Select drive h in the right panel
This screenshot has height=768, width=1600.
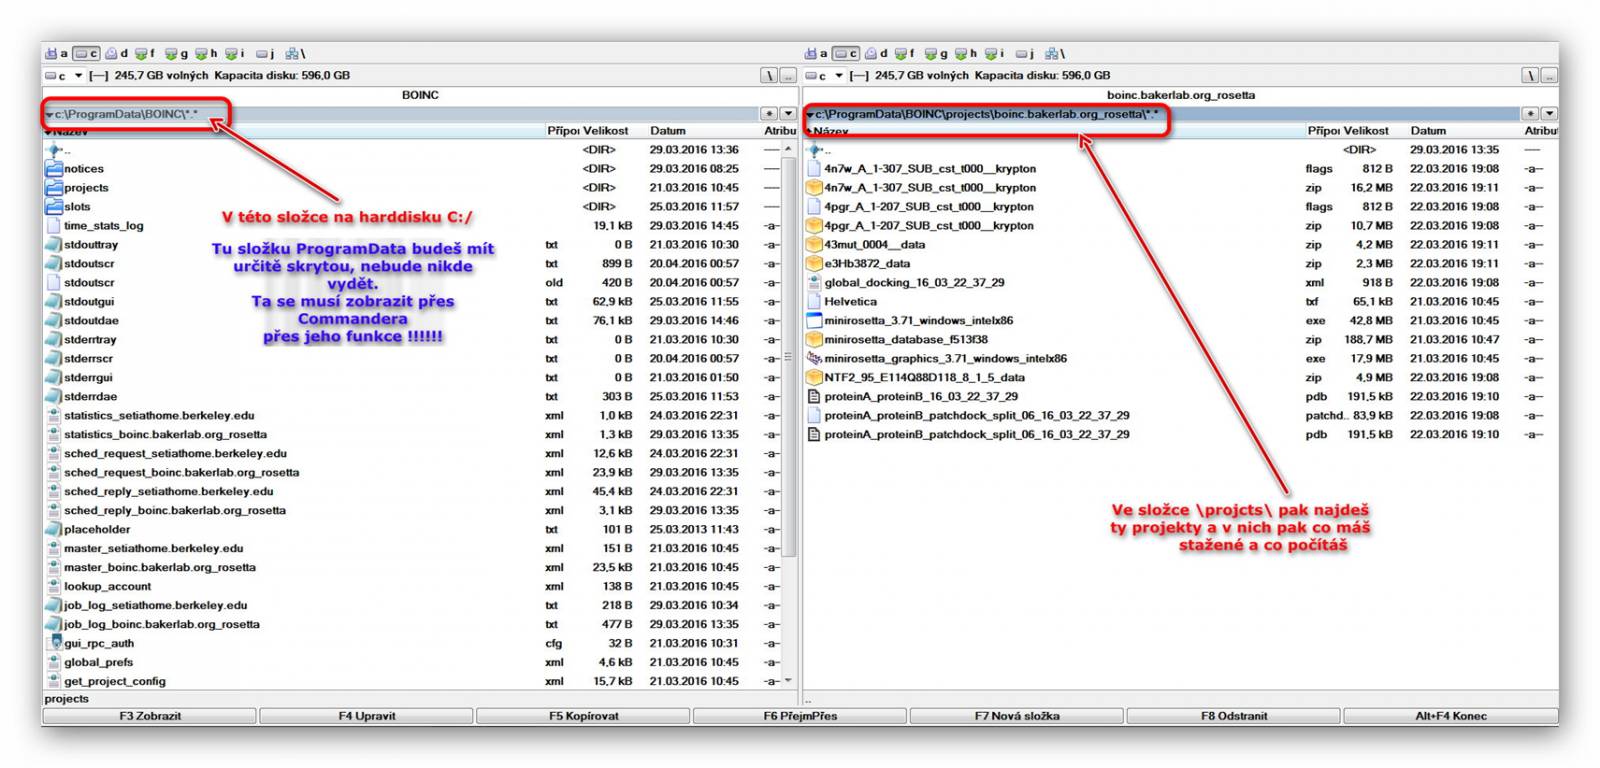967,54
